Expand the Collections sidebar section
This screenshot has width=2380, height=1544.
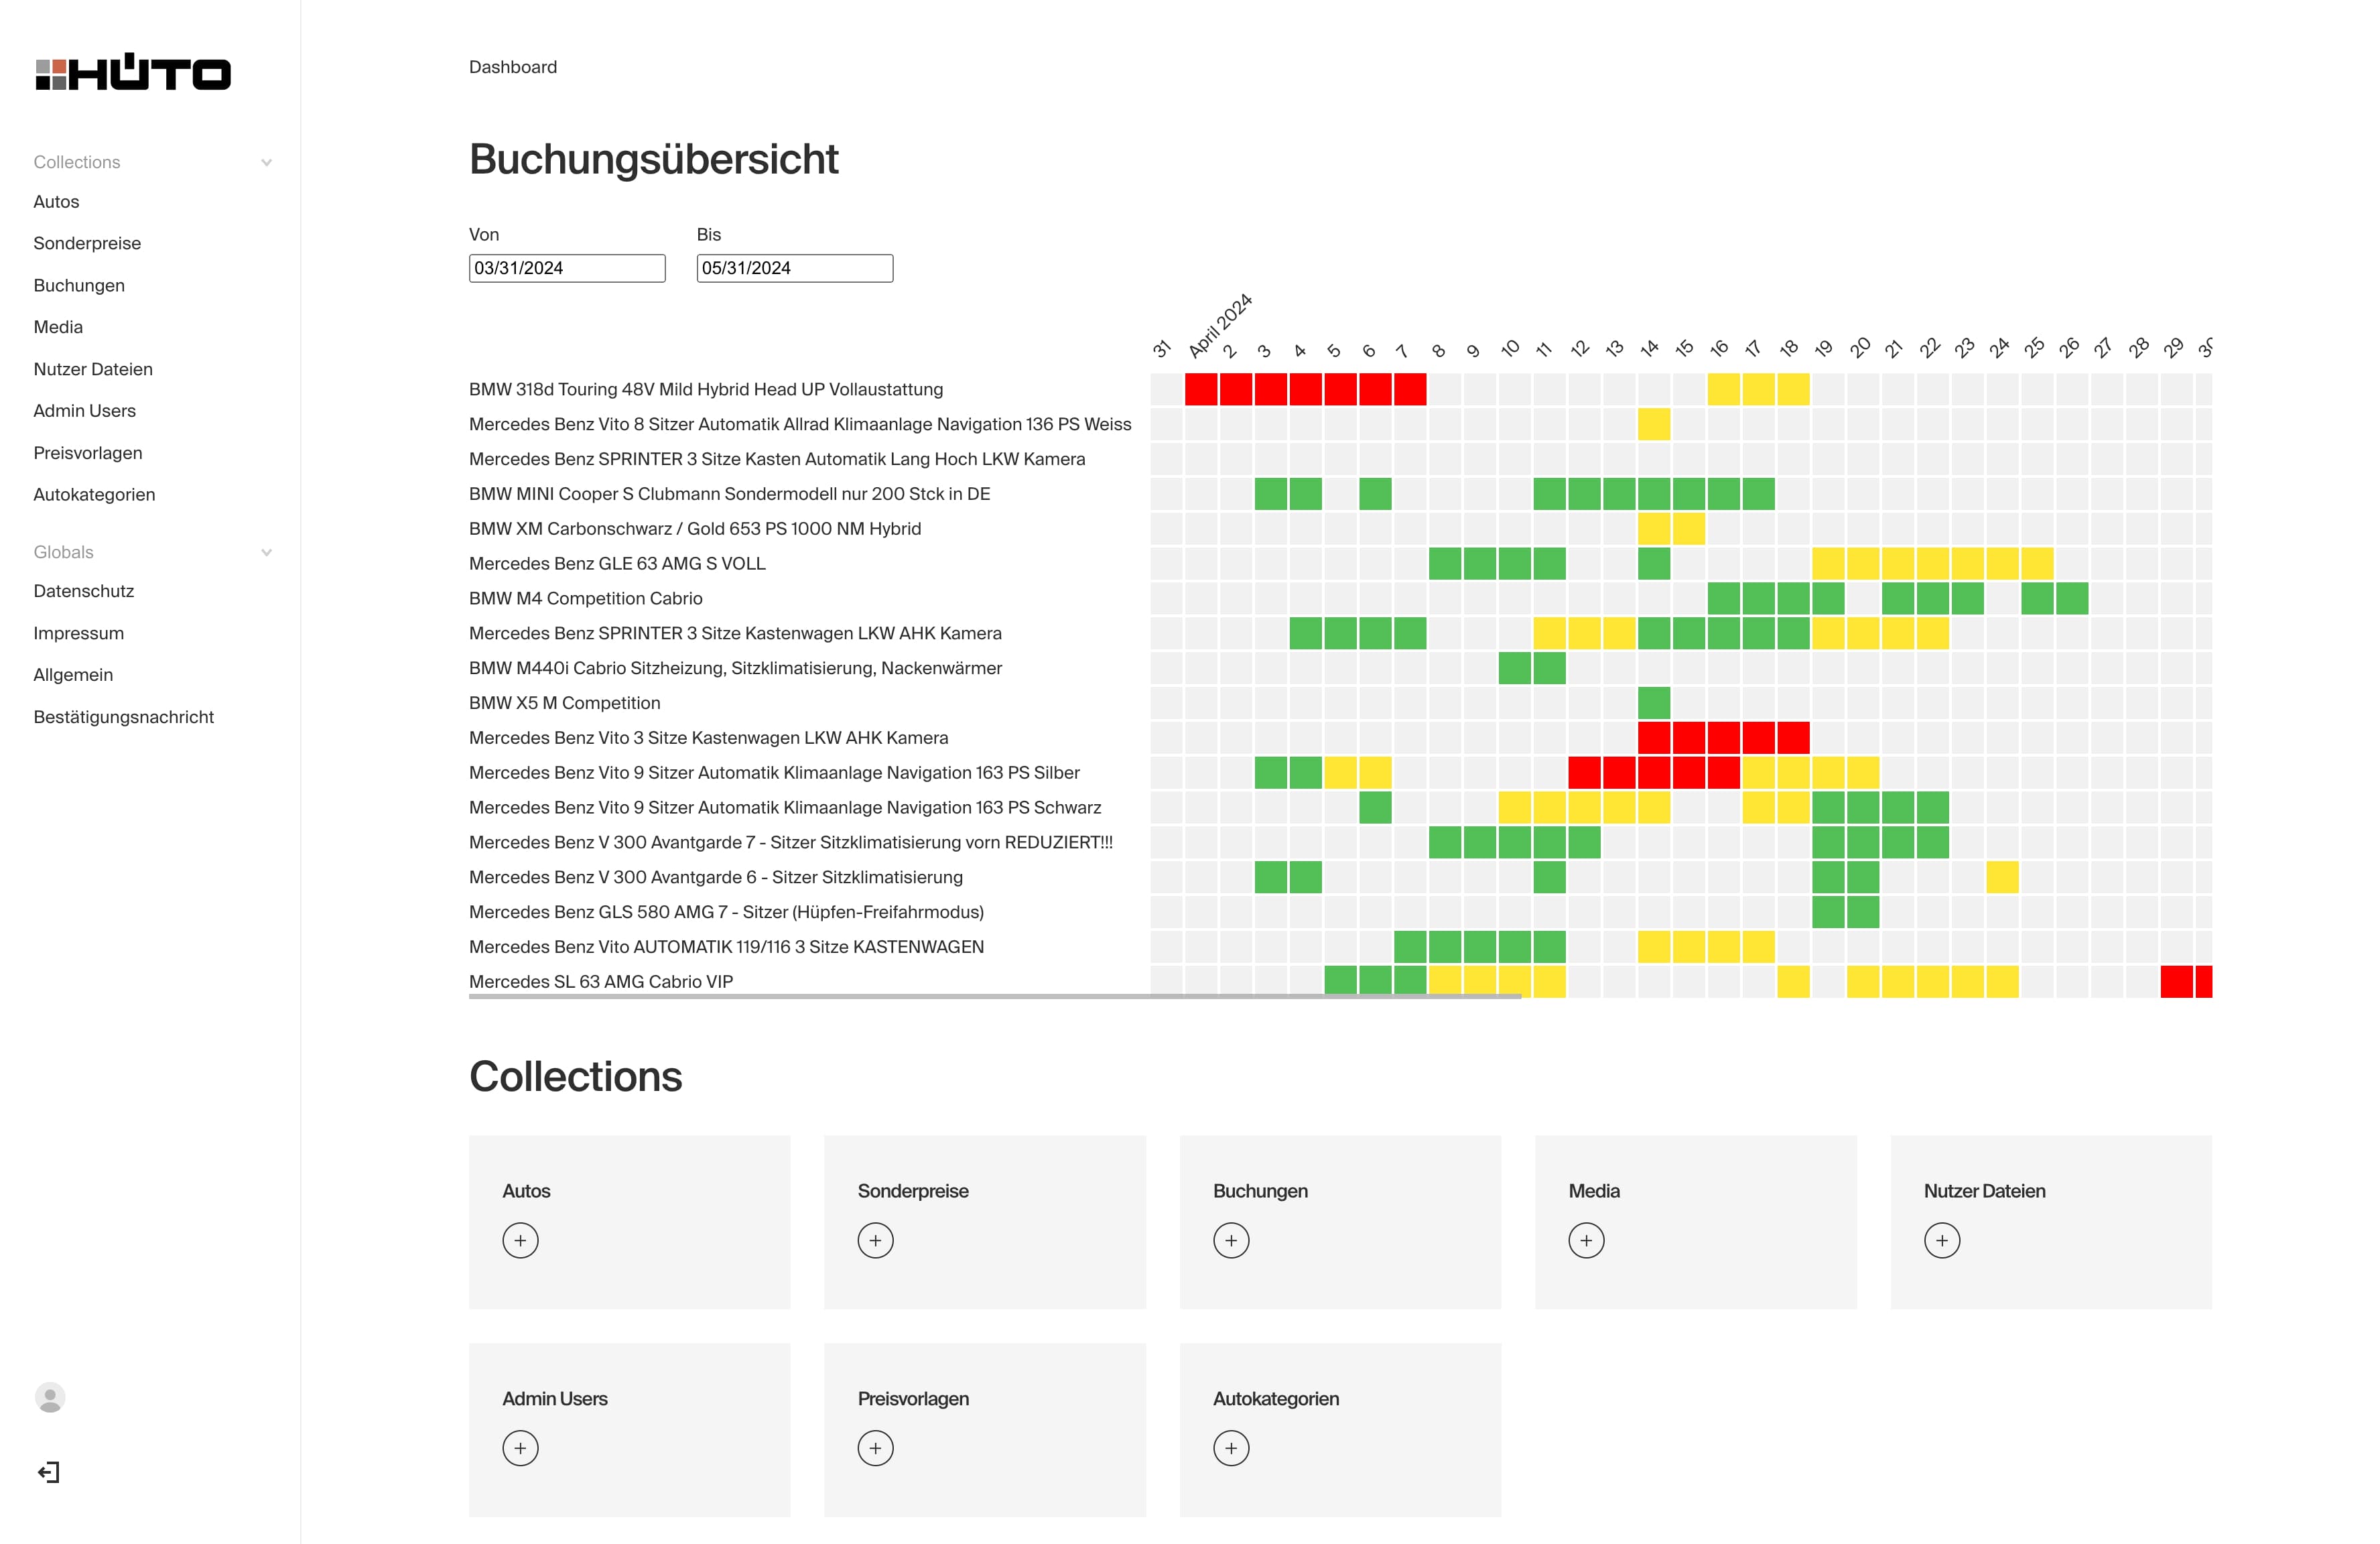click(267, 162)
